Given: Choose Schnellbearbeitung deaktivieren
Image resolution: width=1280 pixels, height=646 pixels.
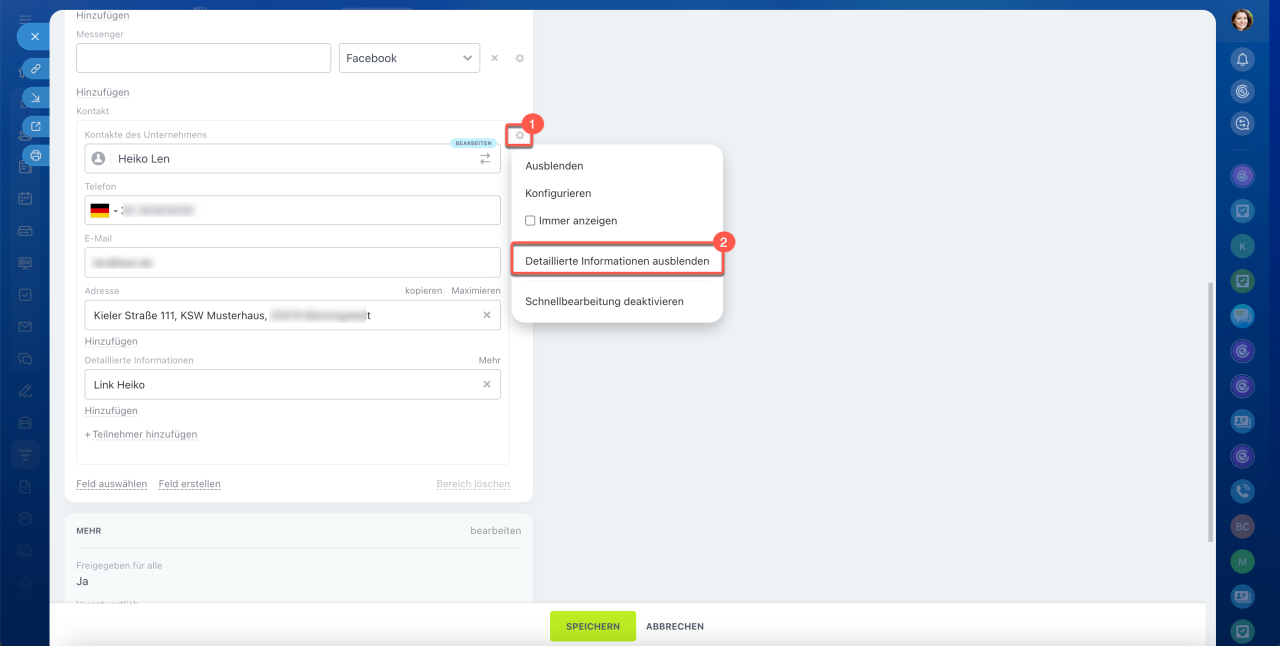Looking at the screenshot, I should coord(604,301).
